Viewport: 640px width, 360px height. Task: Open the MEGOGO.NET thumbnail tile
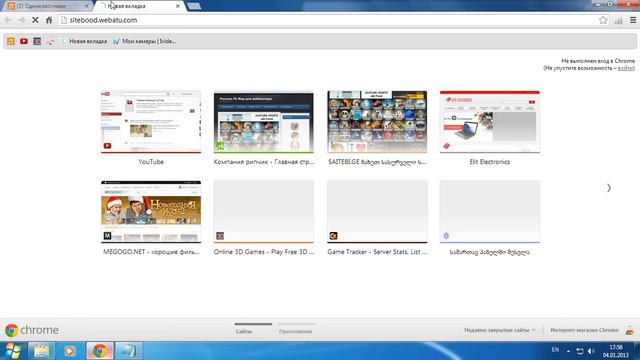pyautogui.click(x=151, y=212)
